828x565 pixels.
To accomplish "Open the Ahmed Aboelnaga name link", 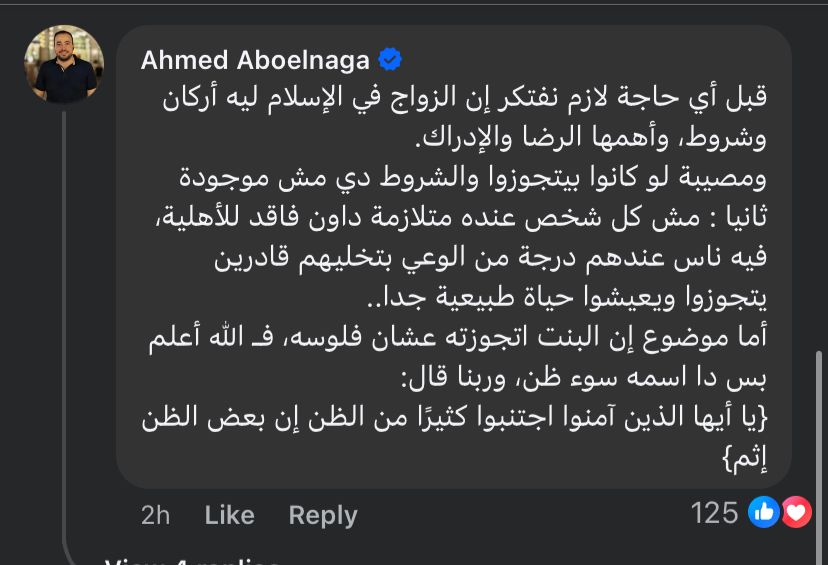I will 255,60.
